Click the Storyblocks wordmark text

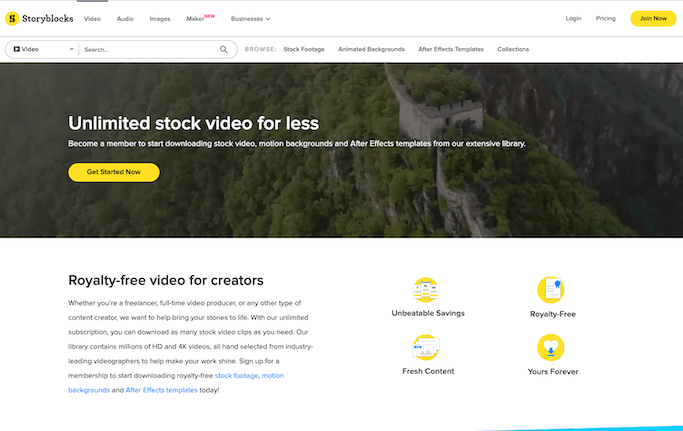[48, 18]
